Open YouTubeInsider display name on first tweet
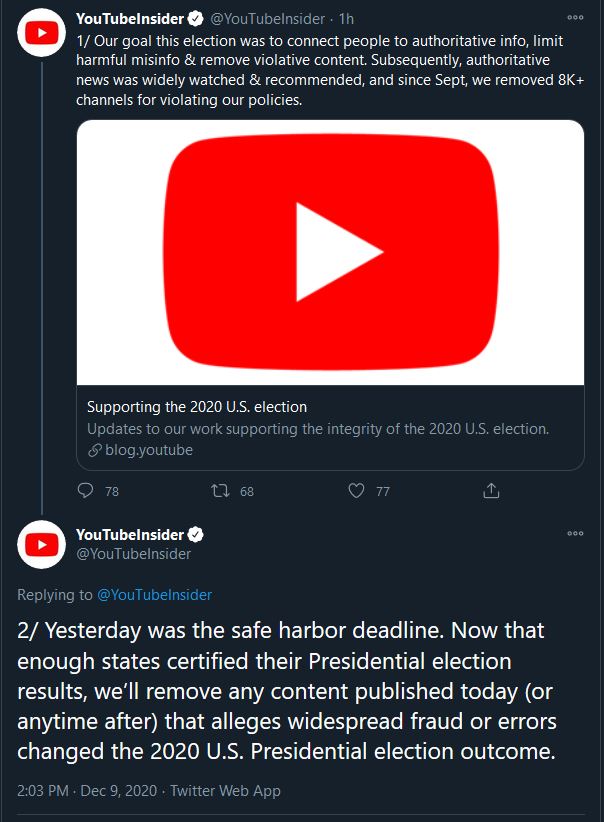This screenshot has width=604, height=822. pos(130,18)
